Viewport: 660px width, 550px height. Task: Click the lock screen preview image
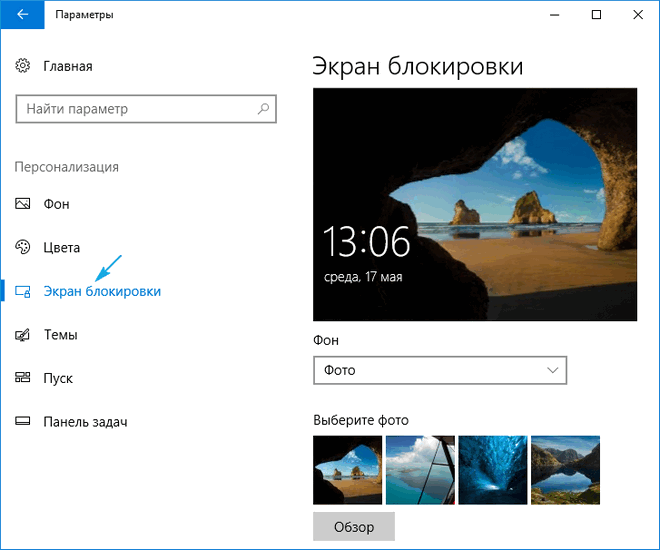475,204
